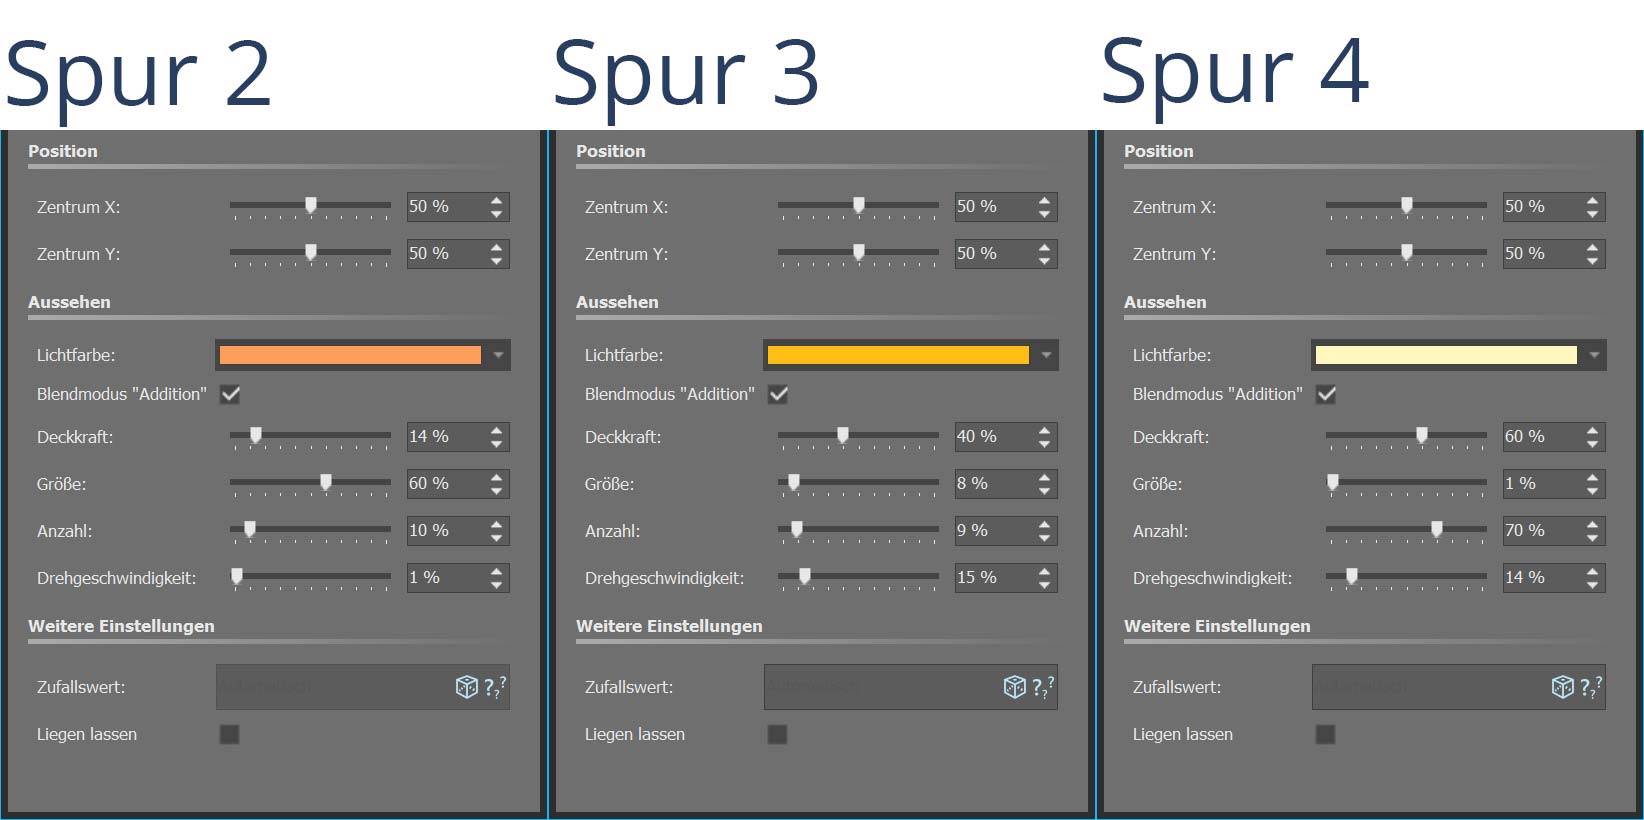Click the Spur 3 Größe slider handle

[794, 483]
